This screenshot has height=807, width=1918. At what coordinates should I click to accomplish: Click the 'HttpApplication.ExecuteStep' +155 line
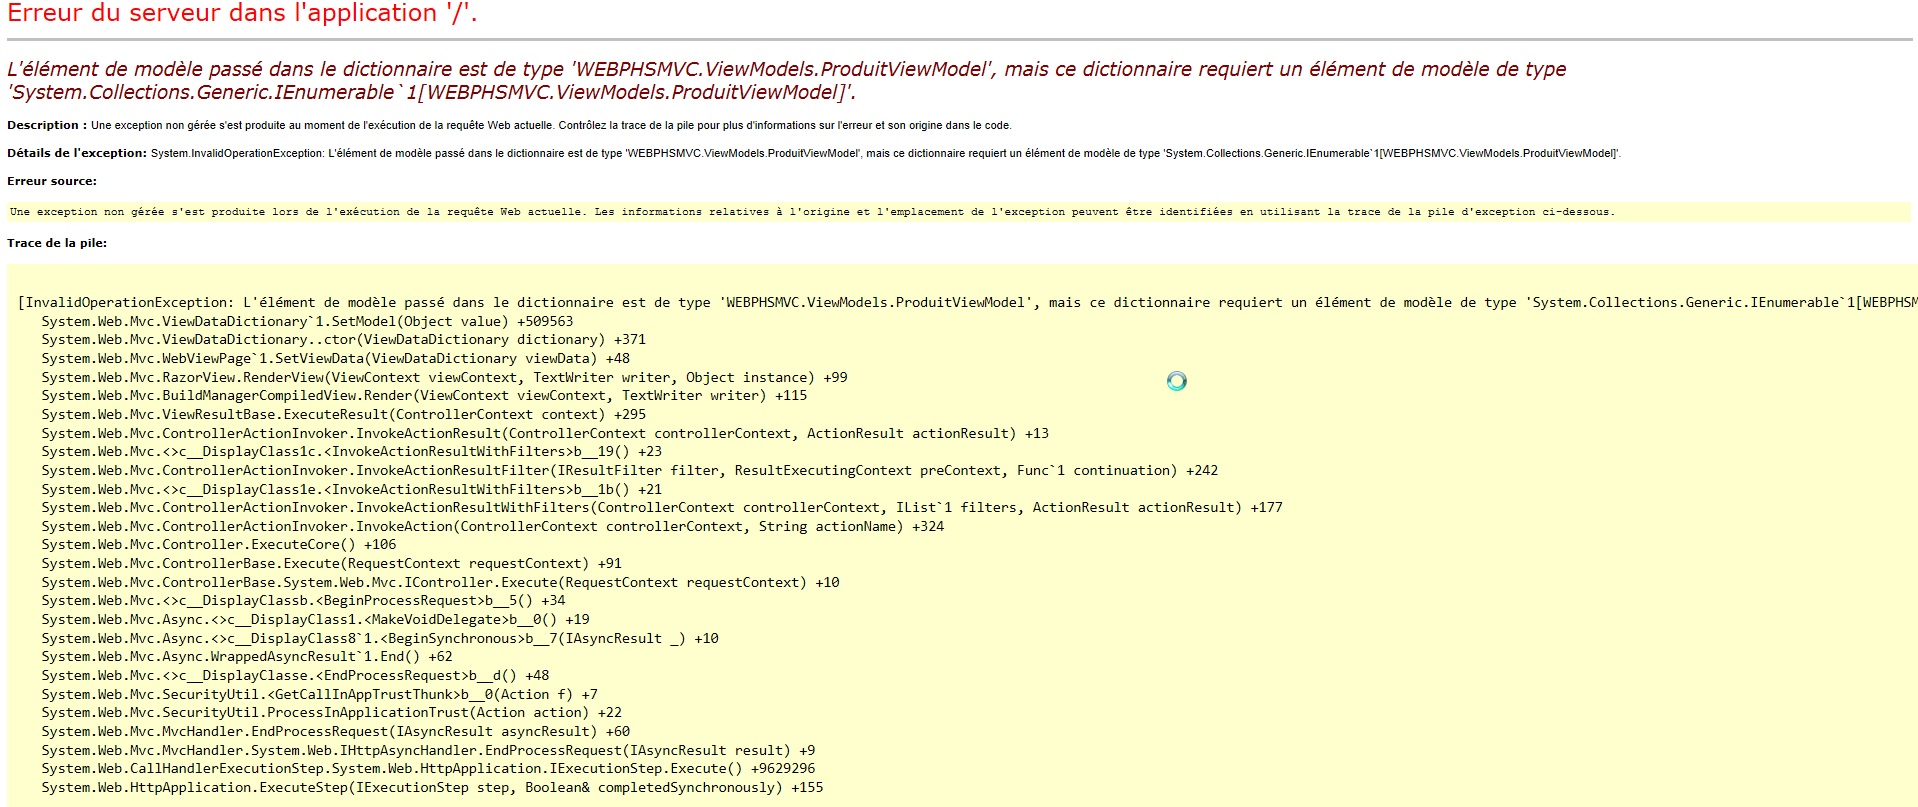click(432, 787)
